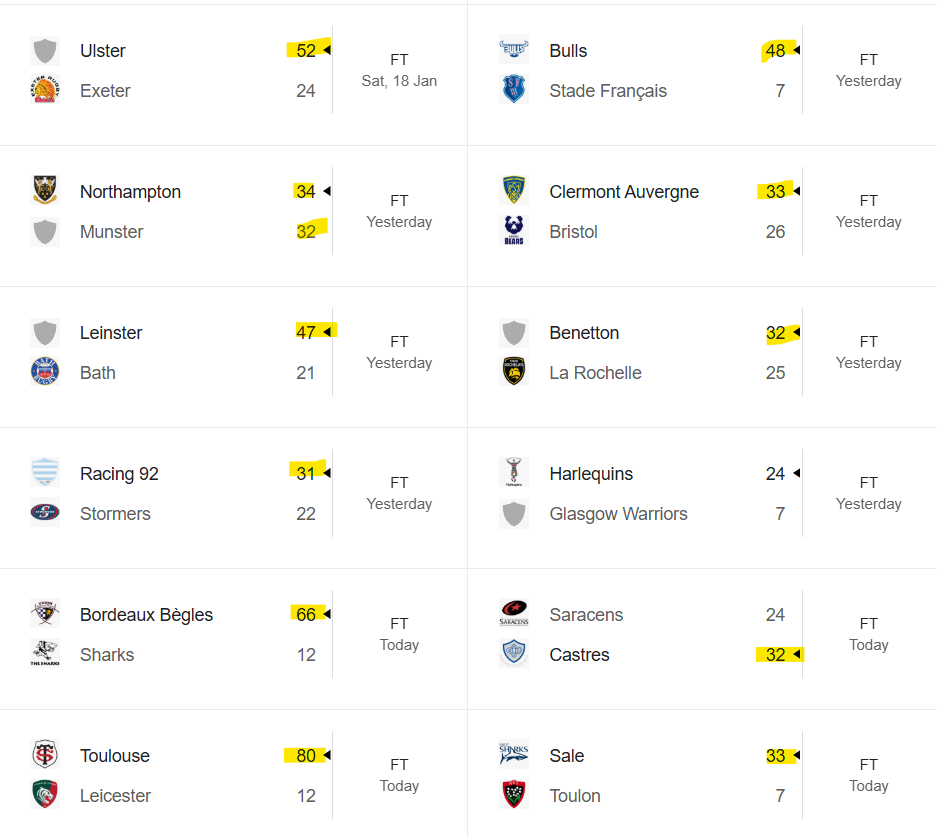The height and width of the screenshot is (837, 937).
Task: Click the Clermont Auvergne crest icon
Action: point(514,191)
